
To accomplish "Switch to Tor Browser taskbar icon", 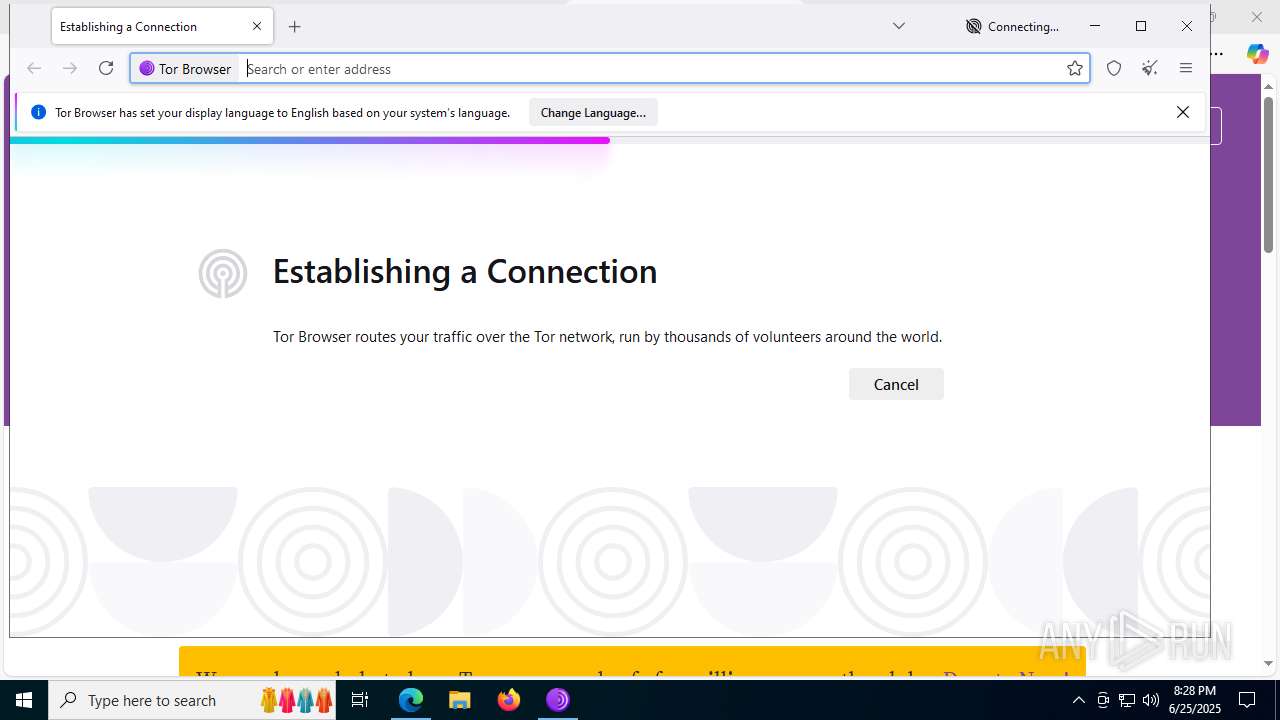I will coord(558,700).
